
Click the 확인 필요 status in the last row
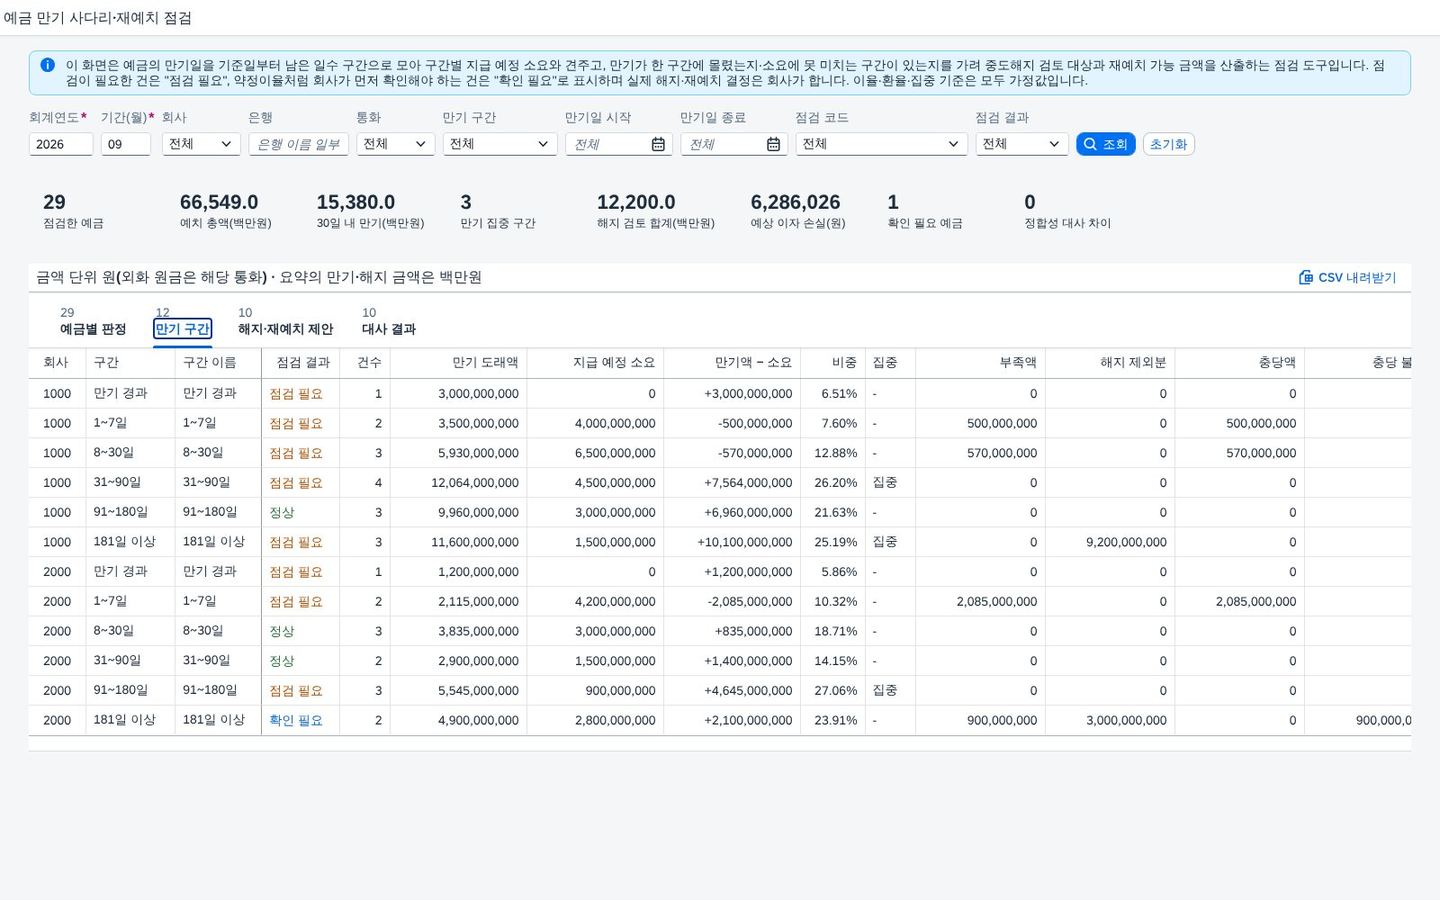pyautogui.click(x=296, y=720)
